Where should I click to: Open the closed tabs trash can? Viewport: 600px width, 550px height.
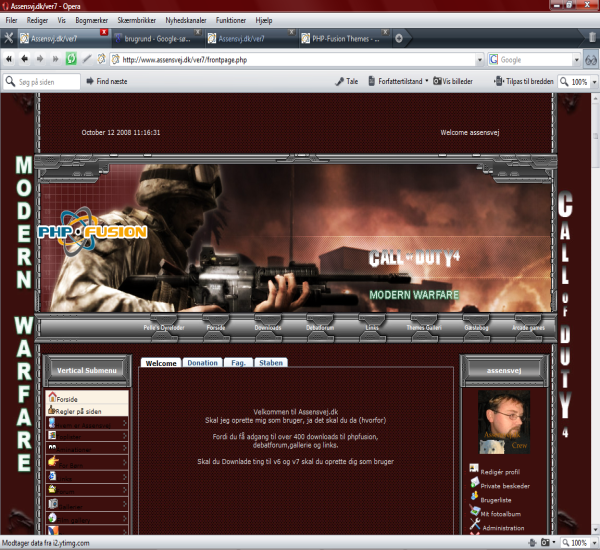pos(592,38)
